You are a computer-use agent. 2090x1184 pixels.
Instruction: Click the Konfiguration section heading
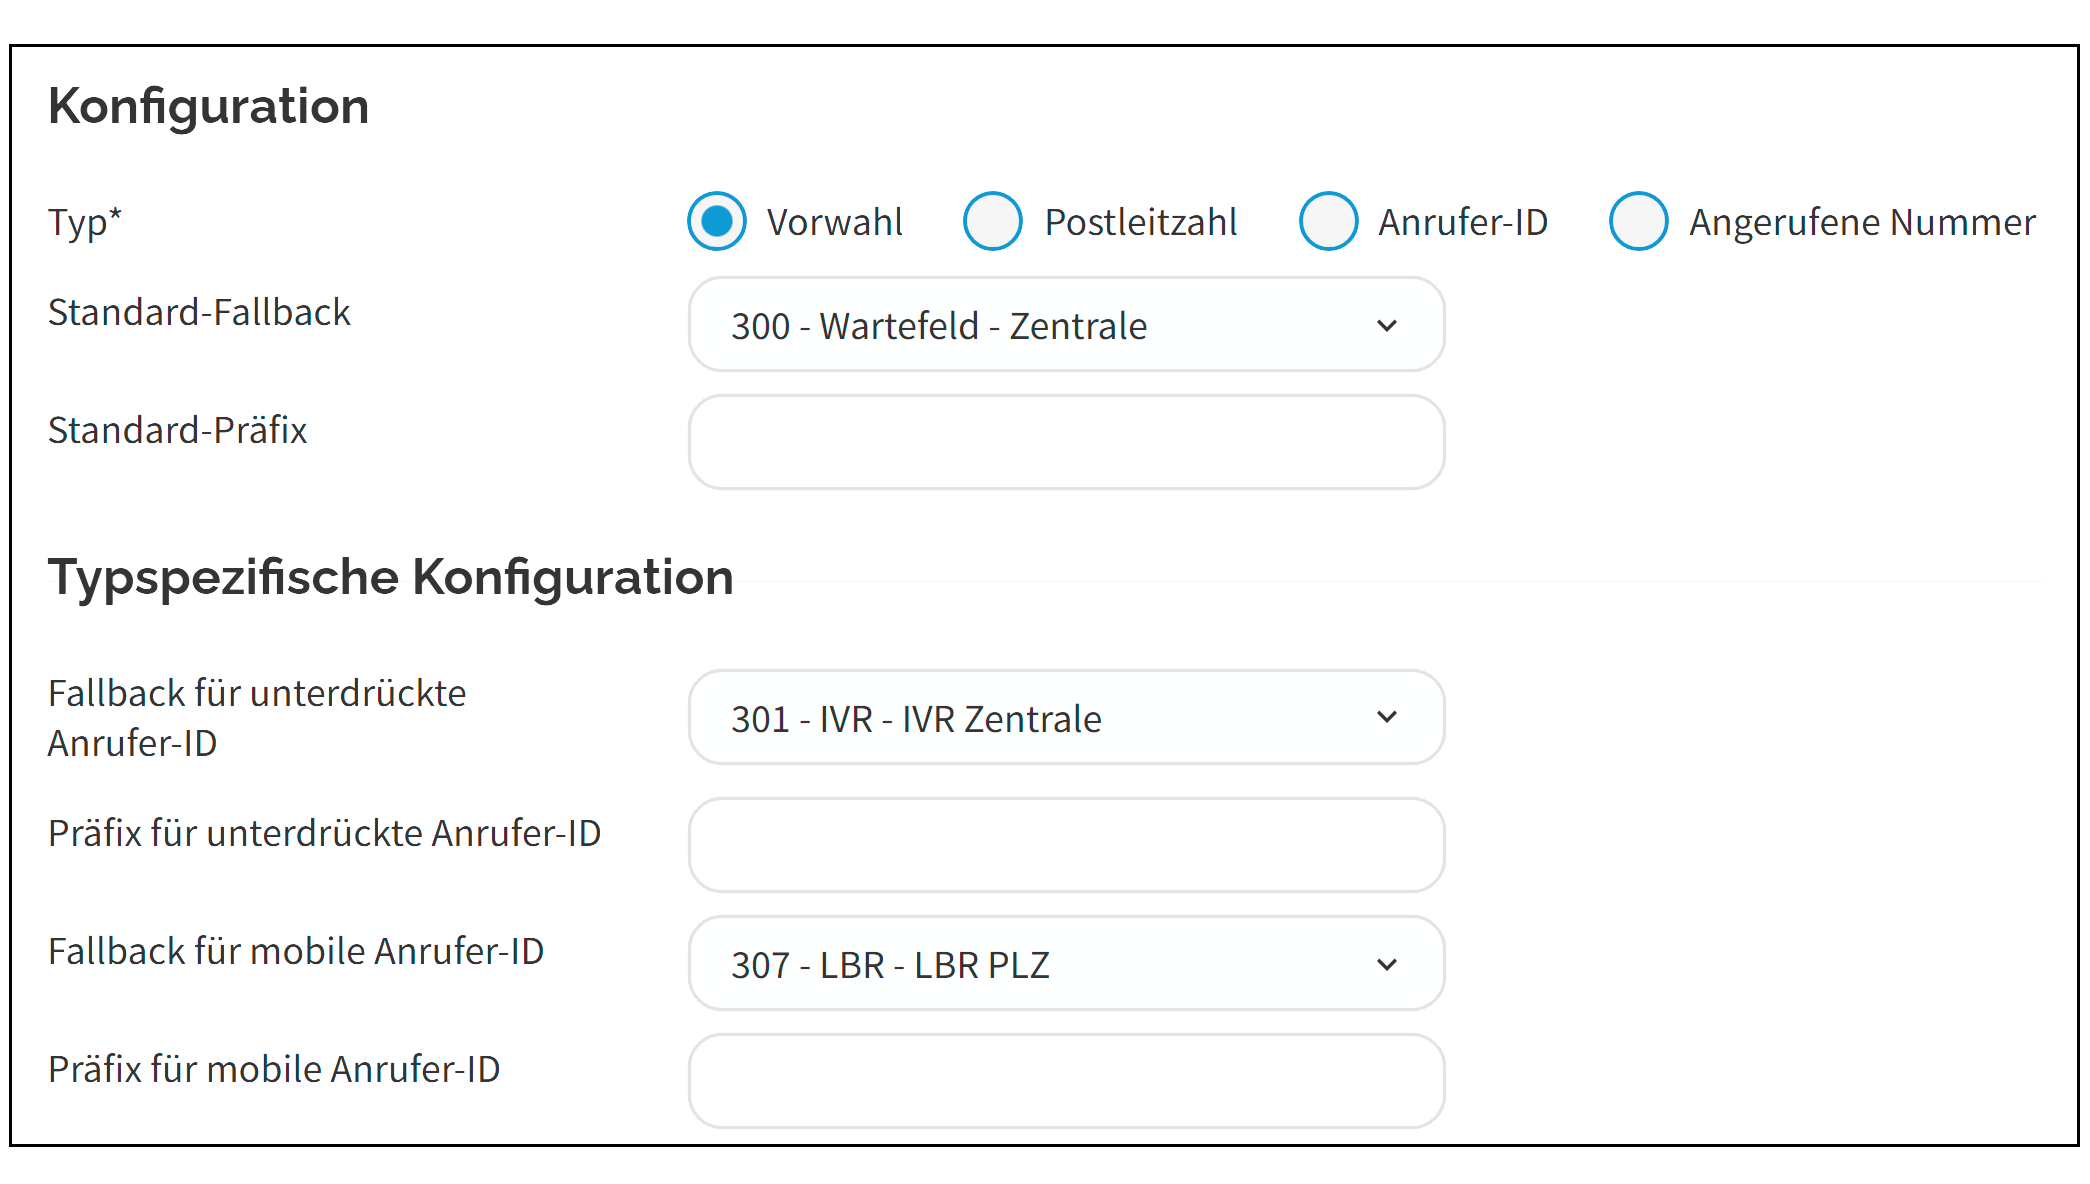pos(209,106)
